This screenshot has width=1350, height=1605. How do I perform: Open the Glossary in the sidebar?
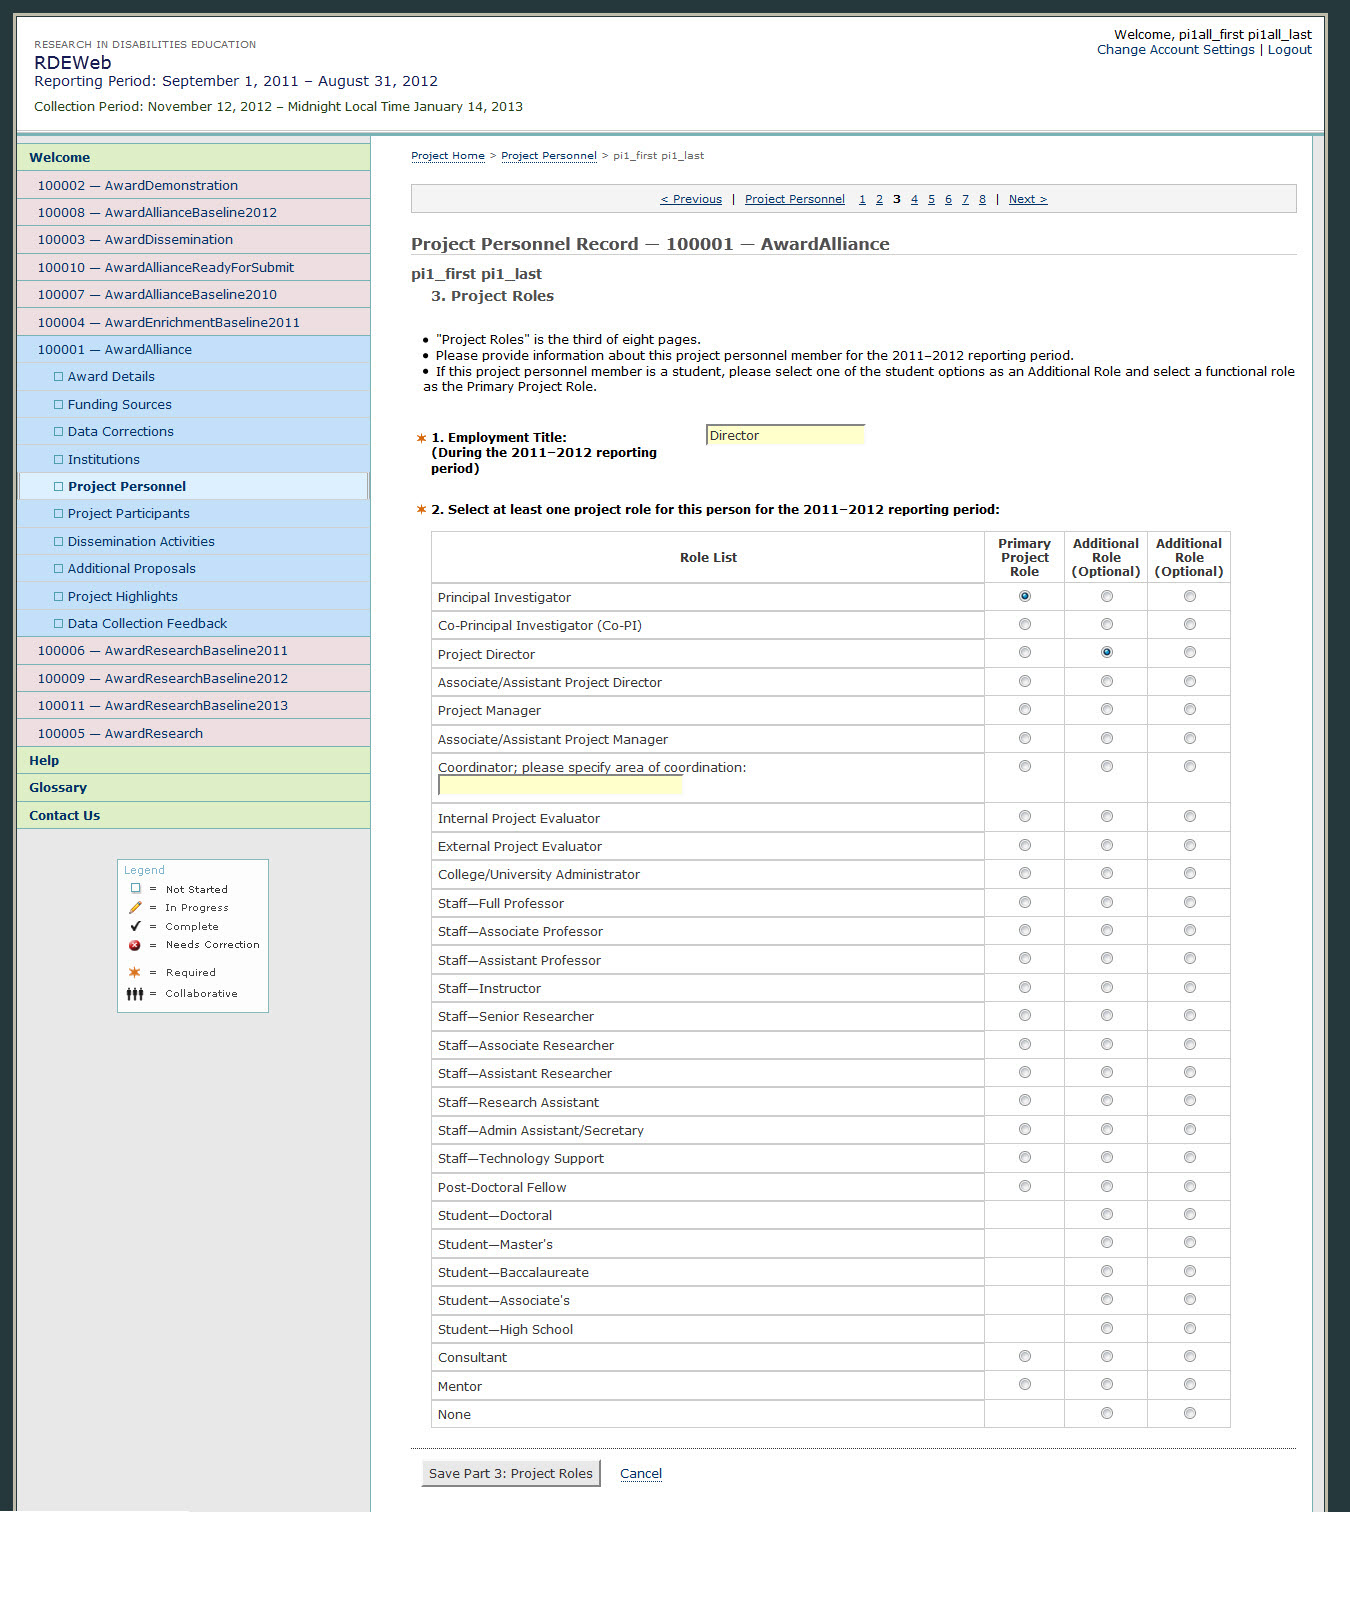[x=193, y=788]
